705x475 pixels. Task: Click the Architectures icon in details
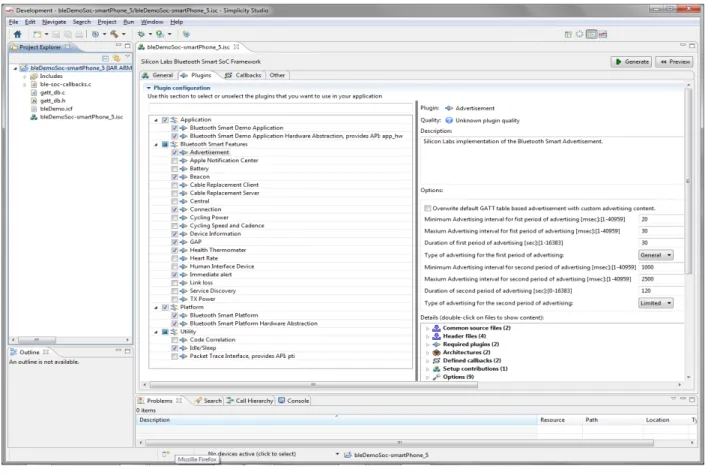click(436, 353)
